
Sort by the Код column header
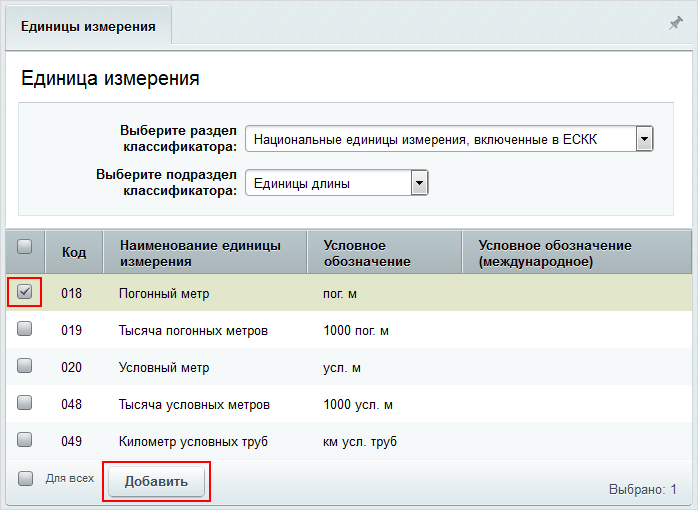coord(74,252)
